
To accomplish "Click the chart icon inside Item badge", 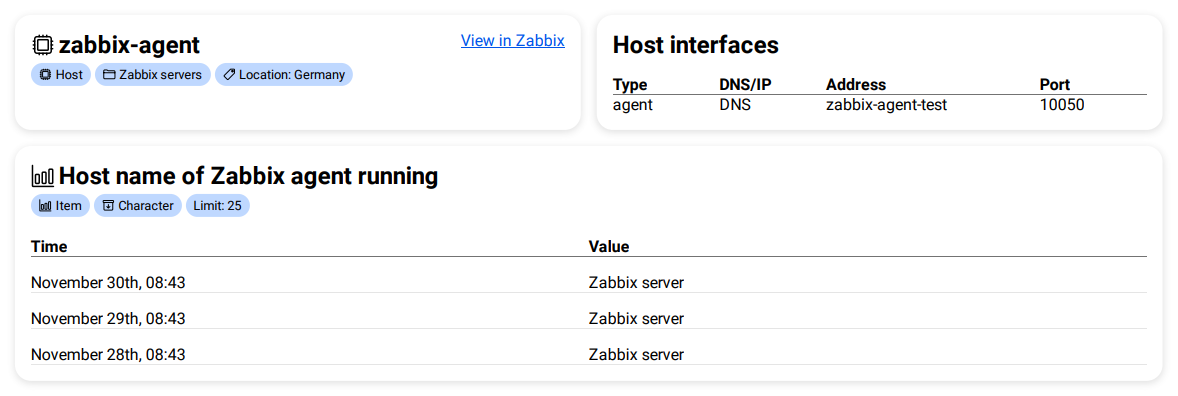I will point(45,205).
